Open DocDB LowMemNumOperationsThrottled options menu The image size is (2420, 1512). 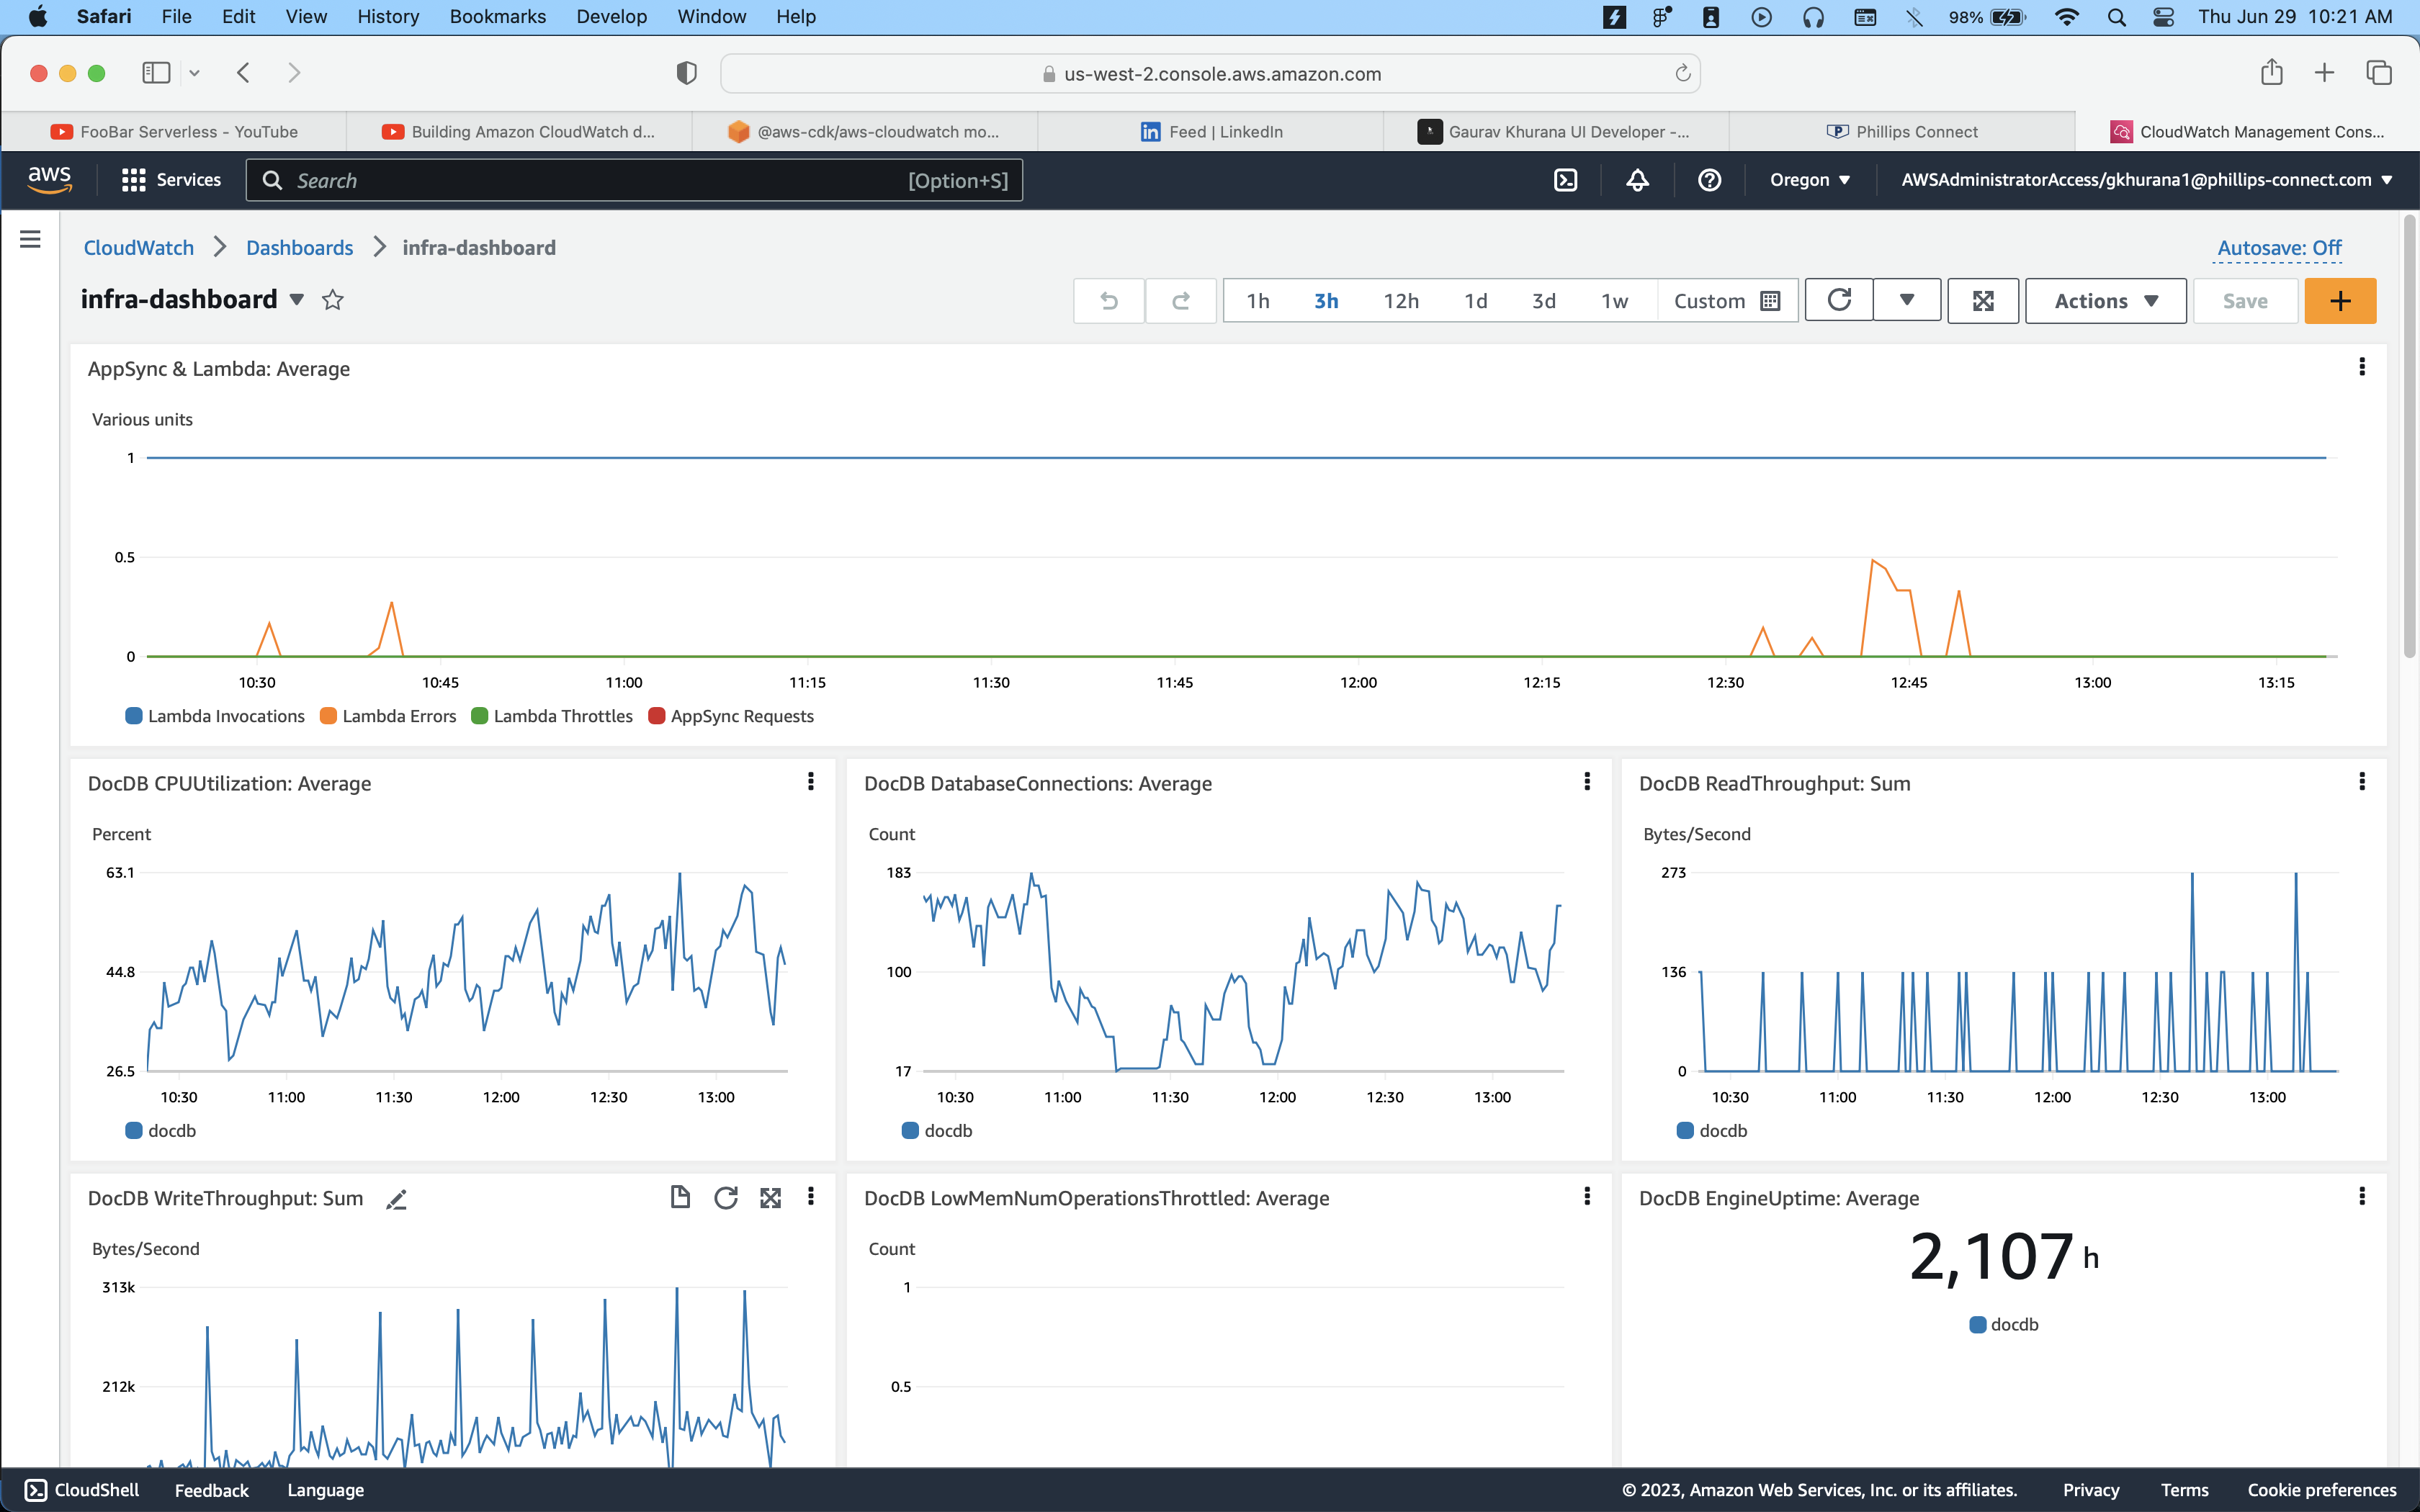pos(1587,1196)
